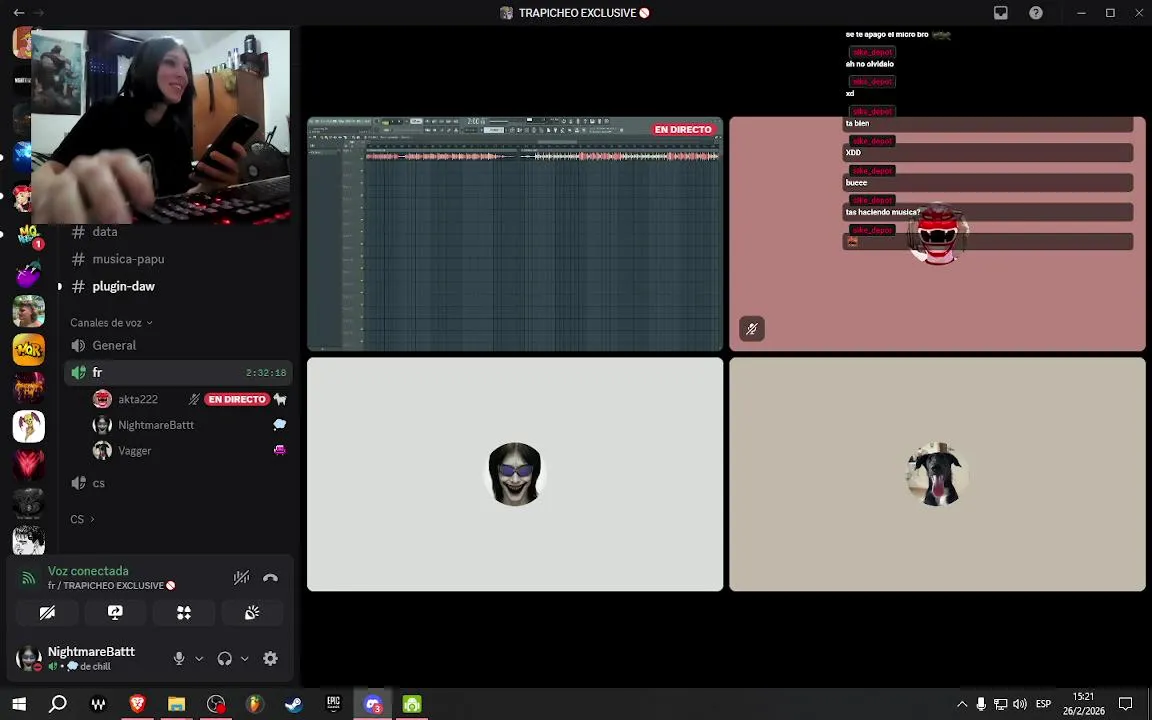The width and height of the screenshot is (1152, 720).
Task: Click NightmareBattt in voice list
Action: (x=156, y=425)
